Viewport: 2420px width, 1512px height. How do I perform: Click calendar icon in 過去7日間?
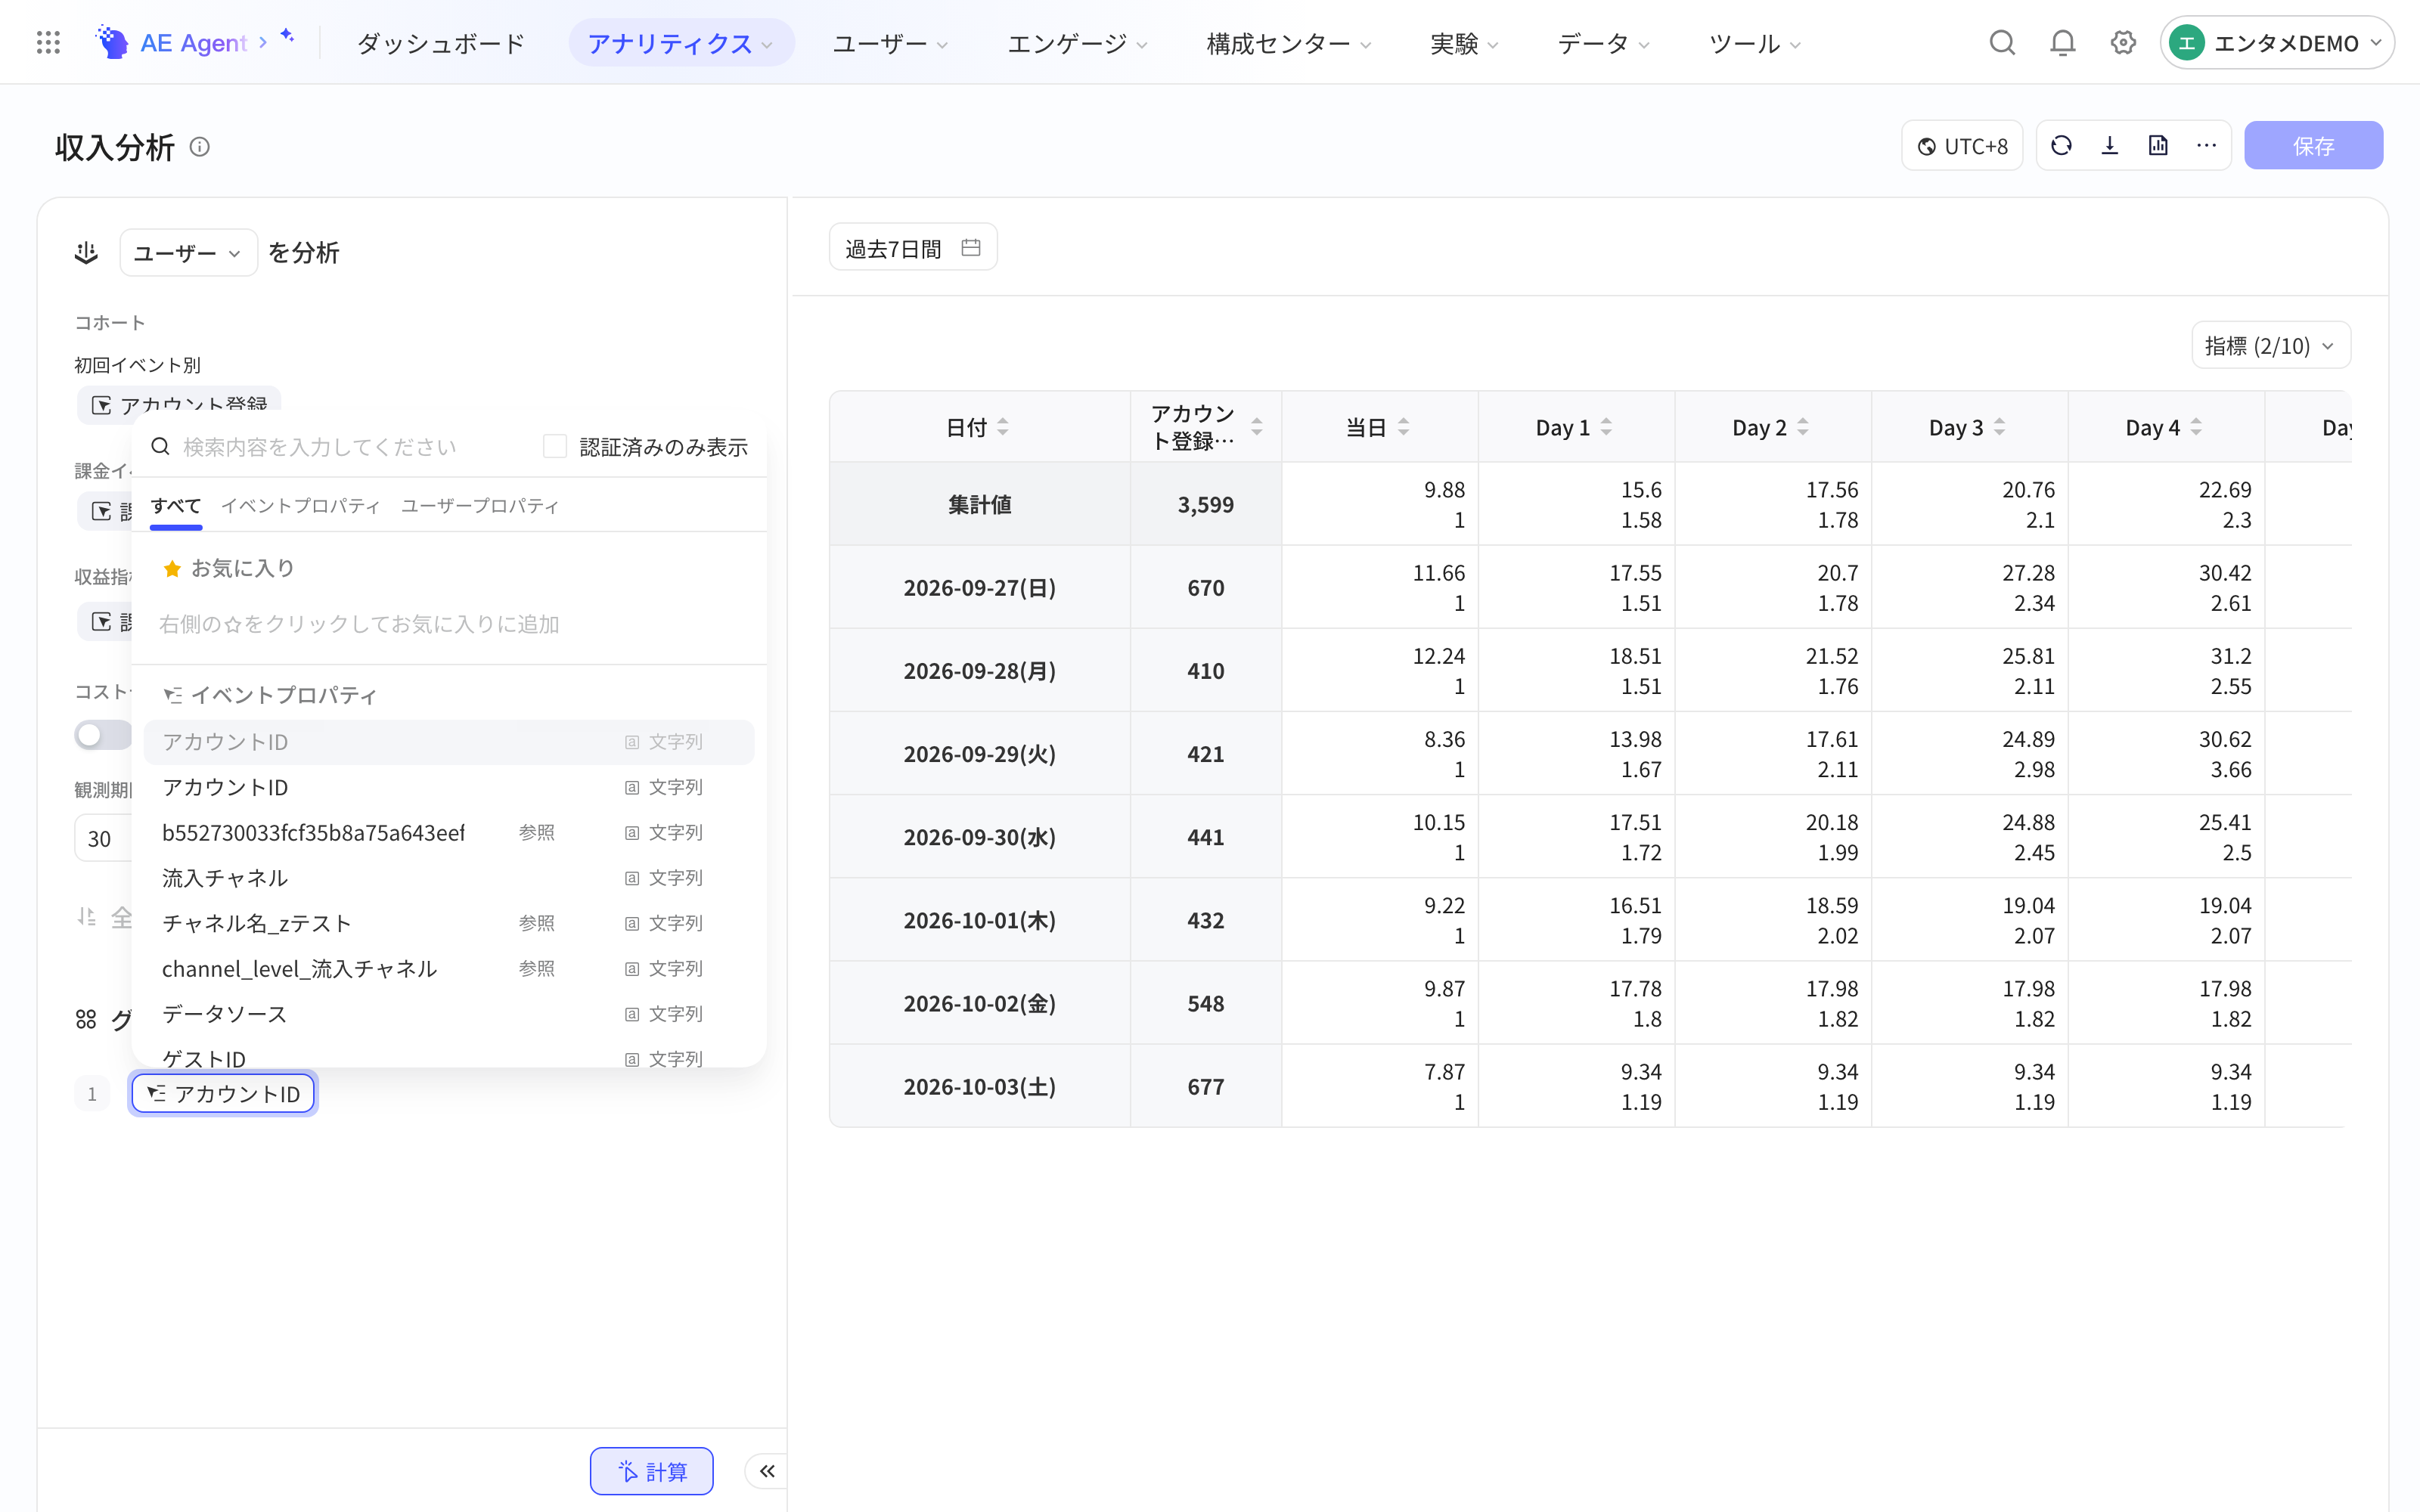click(970, 247)
